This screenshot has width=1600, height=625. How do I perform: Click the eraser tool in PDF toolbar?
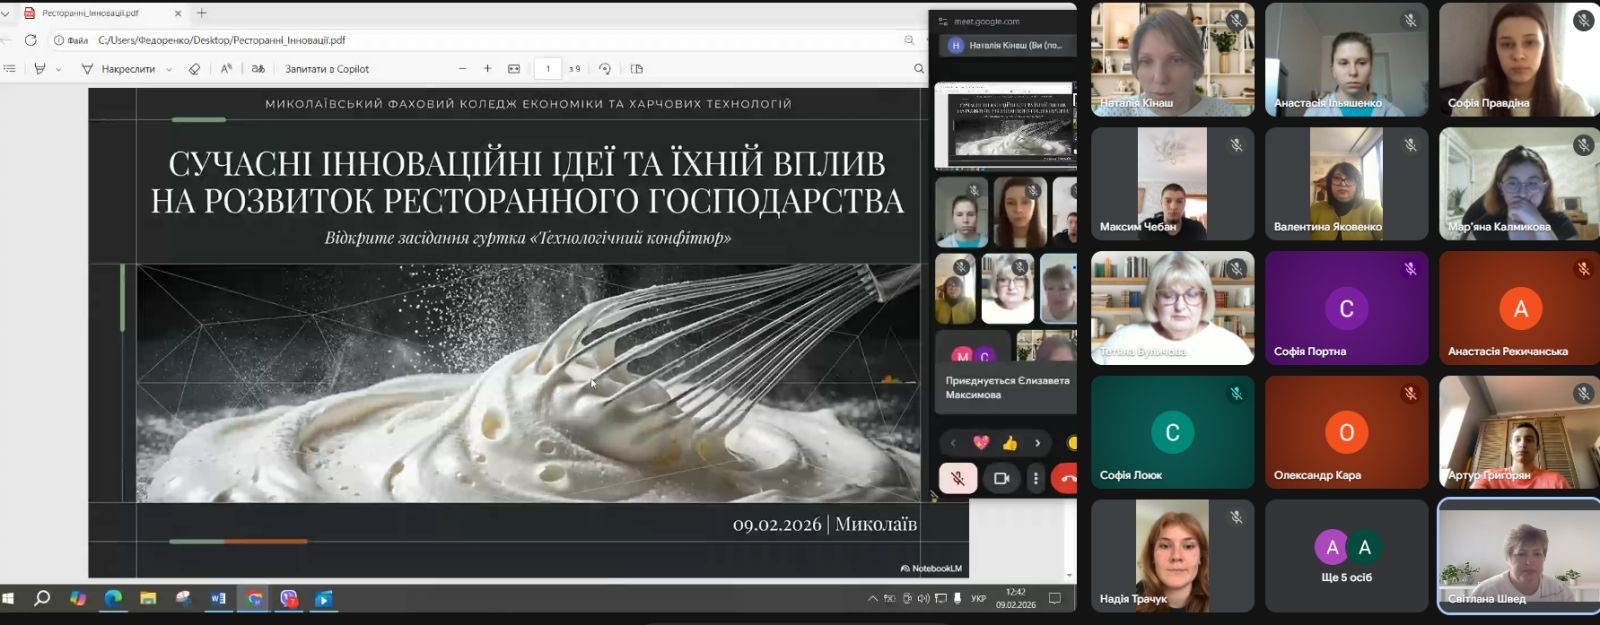click(x=194, y=69)
